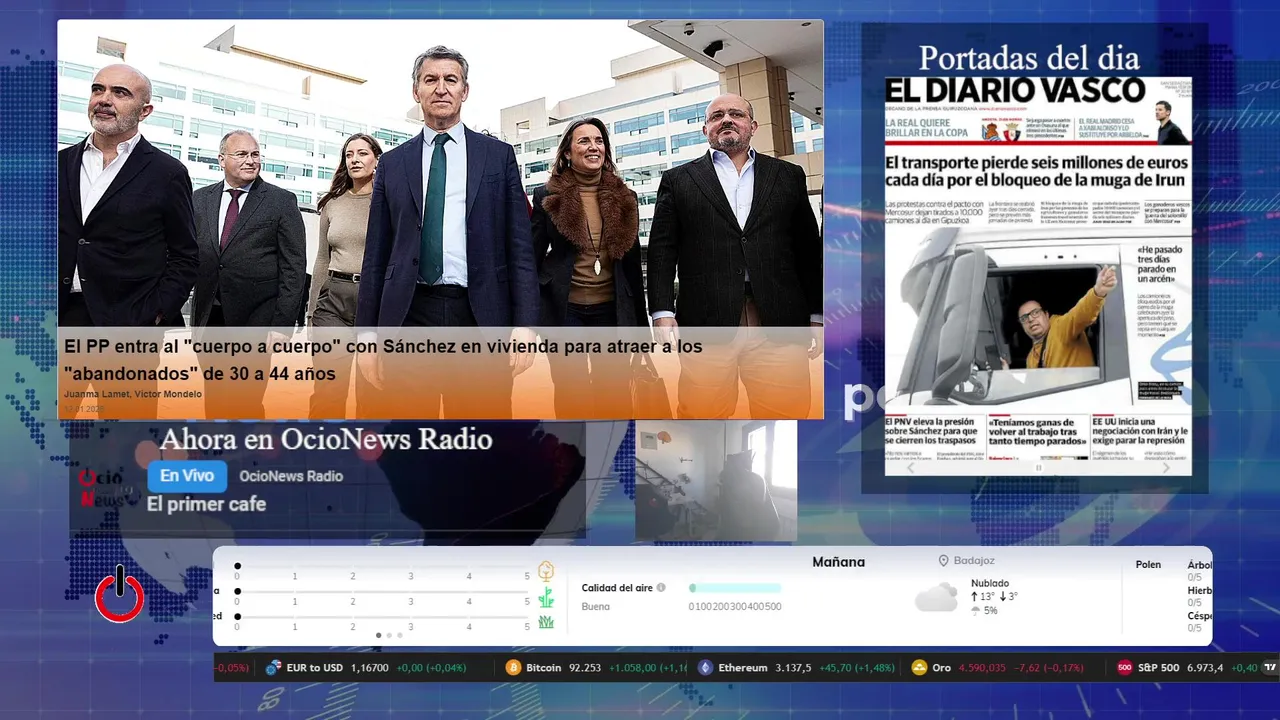Viewport: 1280px width, 720px height.
Task: Click the cloudy weather icon
Action: pyautogui.click(x=936, y=597)
